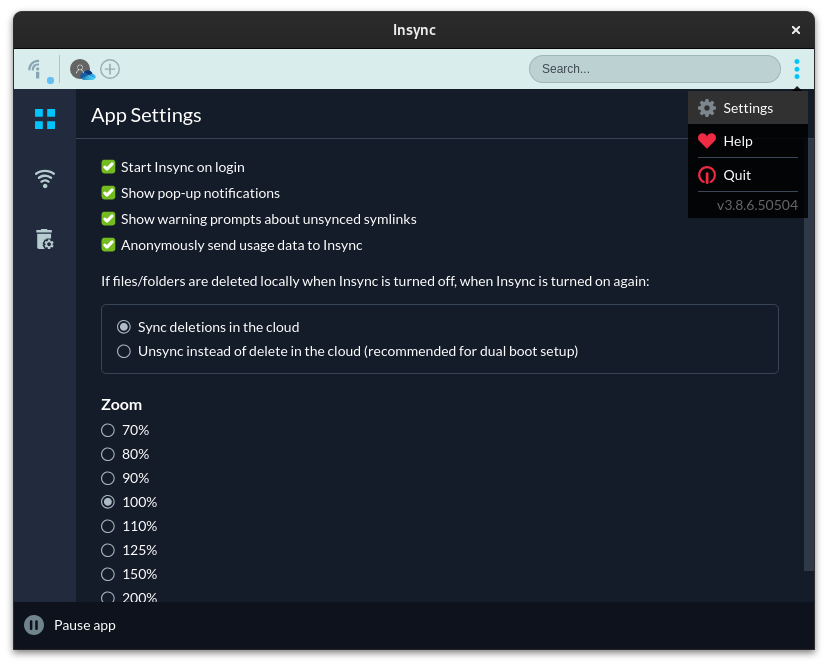
Task: Click the OneDrive account avatar
Action: click(80, 68)
